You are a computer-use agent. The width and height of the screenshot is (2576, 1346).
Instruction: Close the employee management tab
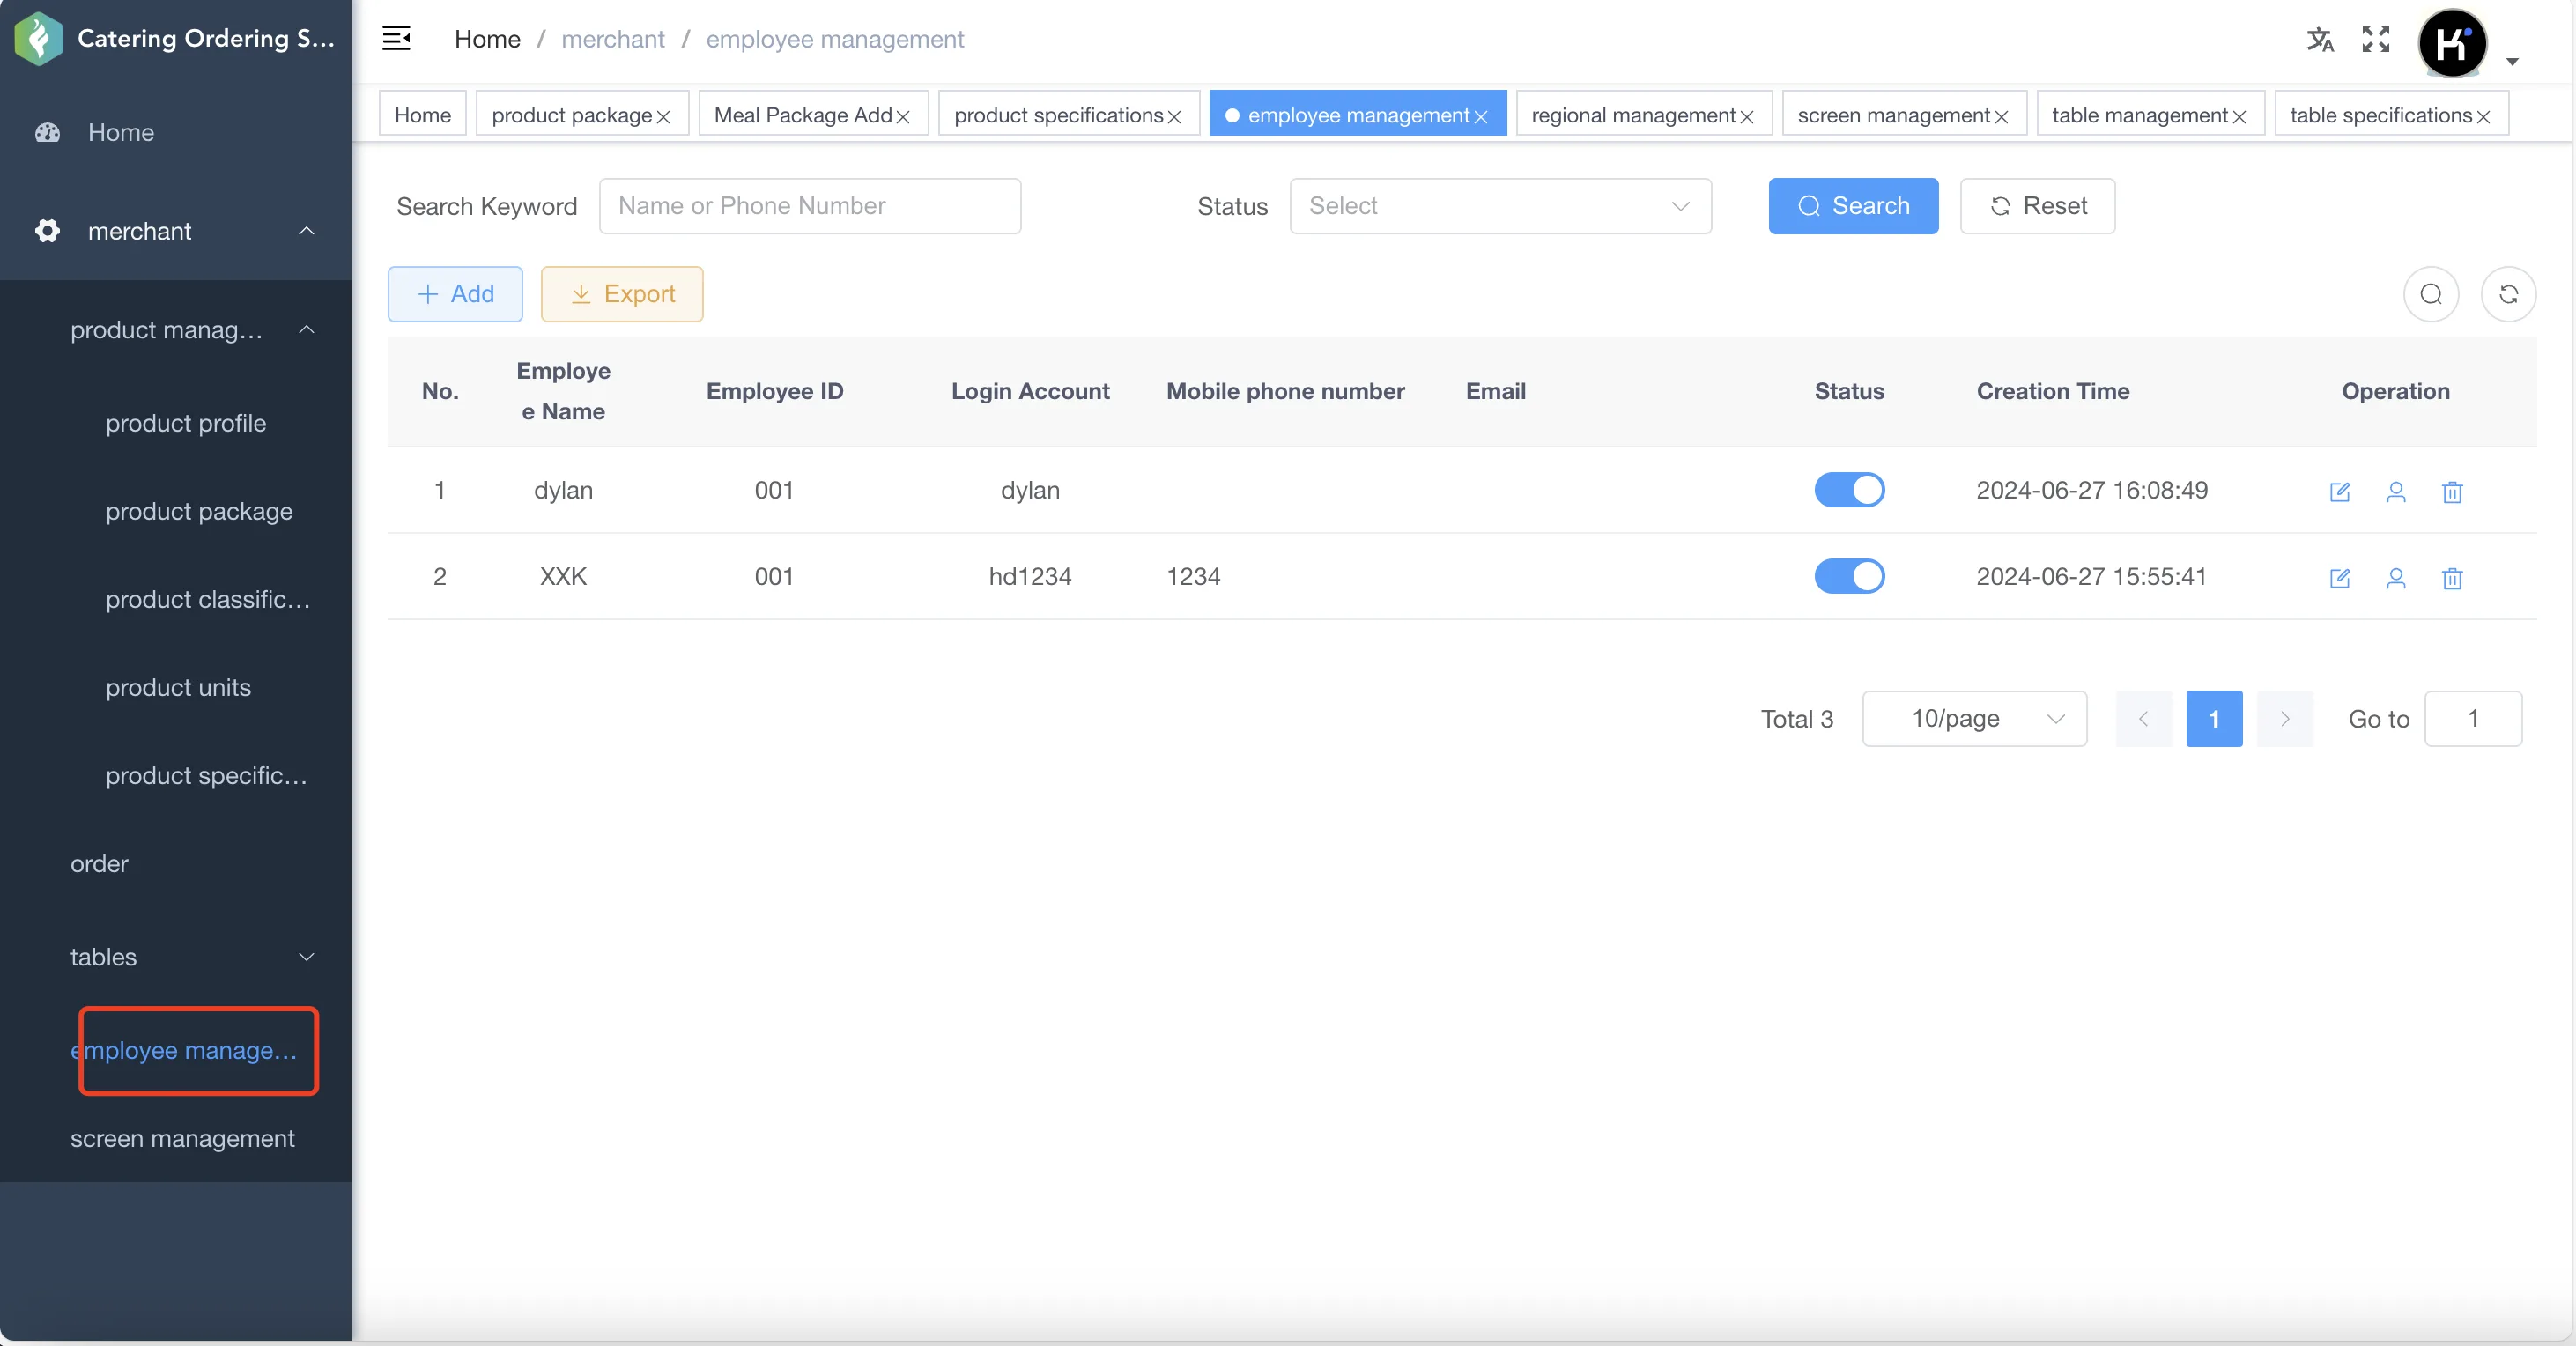pyautogui.click(x=1481, y=117)
